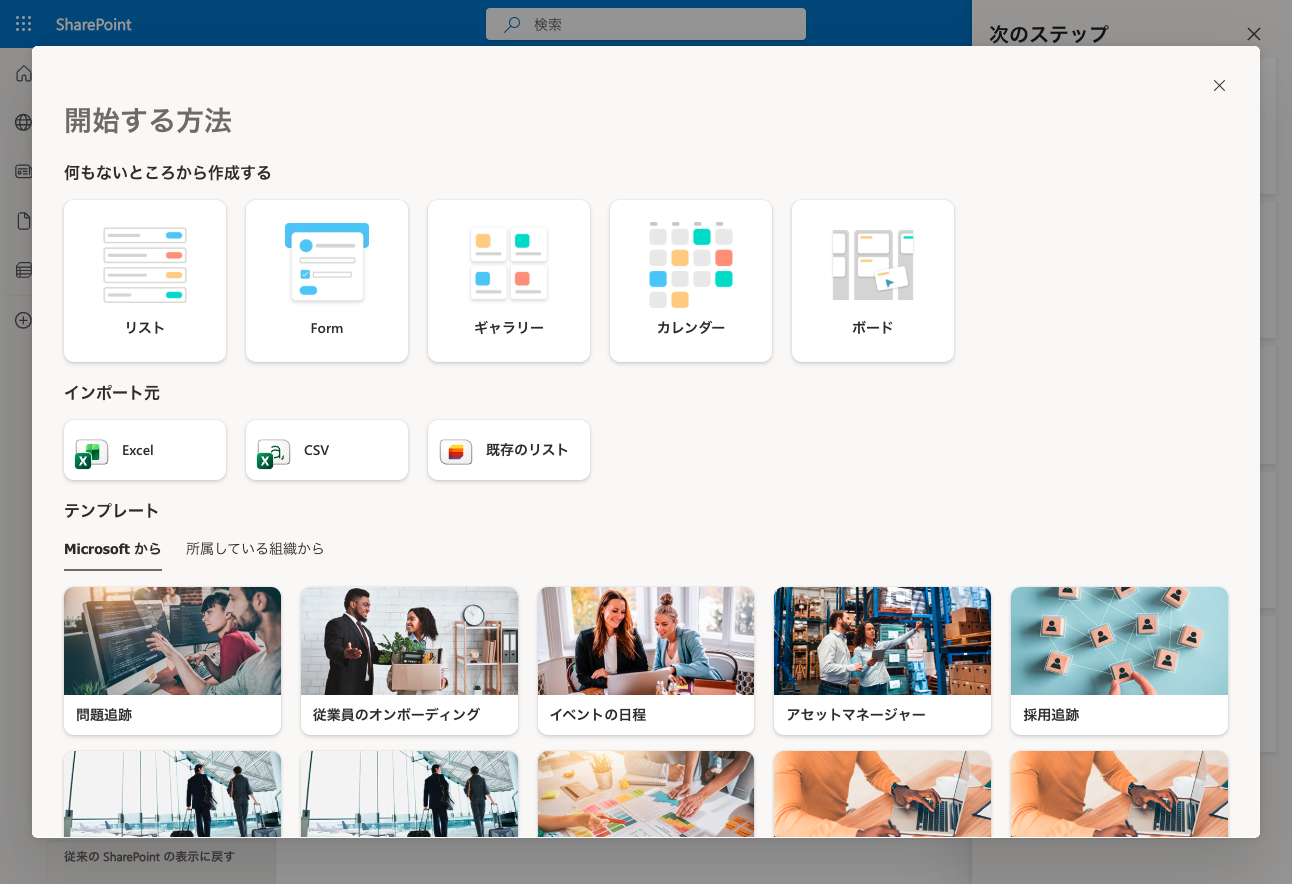Click the home icon in left rail
1292x884 pixels.
[x=23, y=74]
